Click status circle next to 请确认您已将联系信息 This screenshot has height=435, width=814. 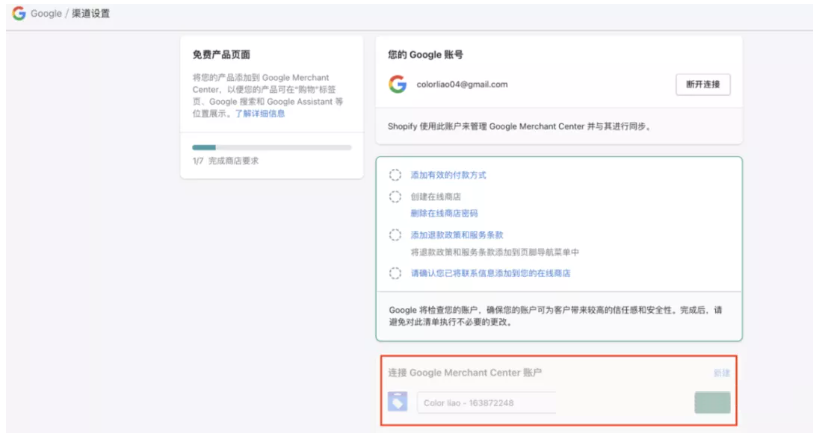[x=396, y=273]
